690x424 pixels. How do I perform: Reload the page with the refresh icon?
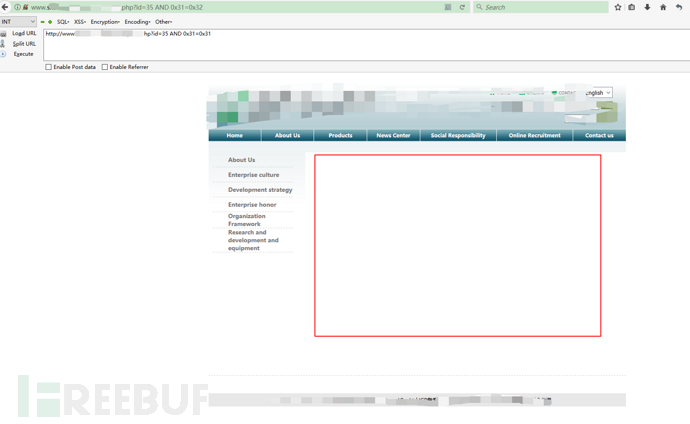[462, 7]
